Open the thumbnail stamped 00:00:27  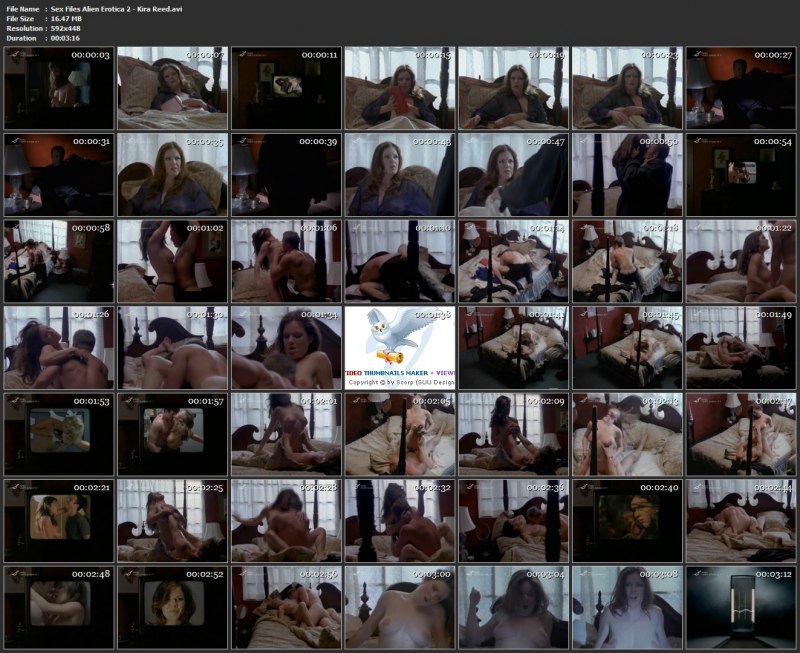[x=739, y=86]
